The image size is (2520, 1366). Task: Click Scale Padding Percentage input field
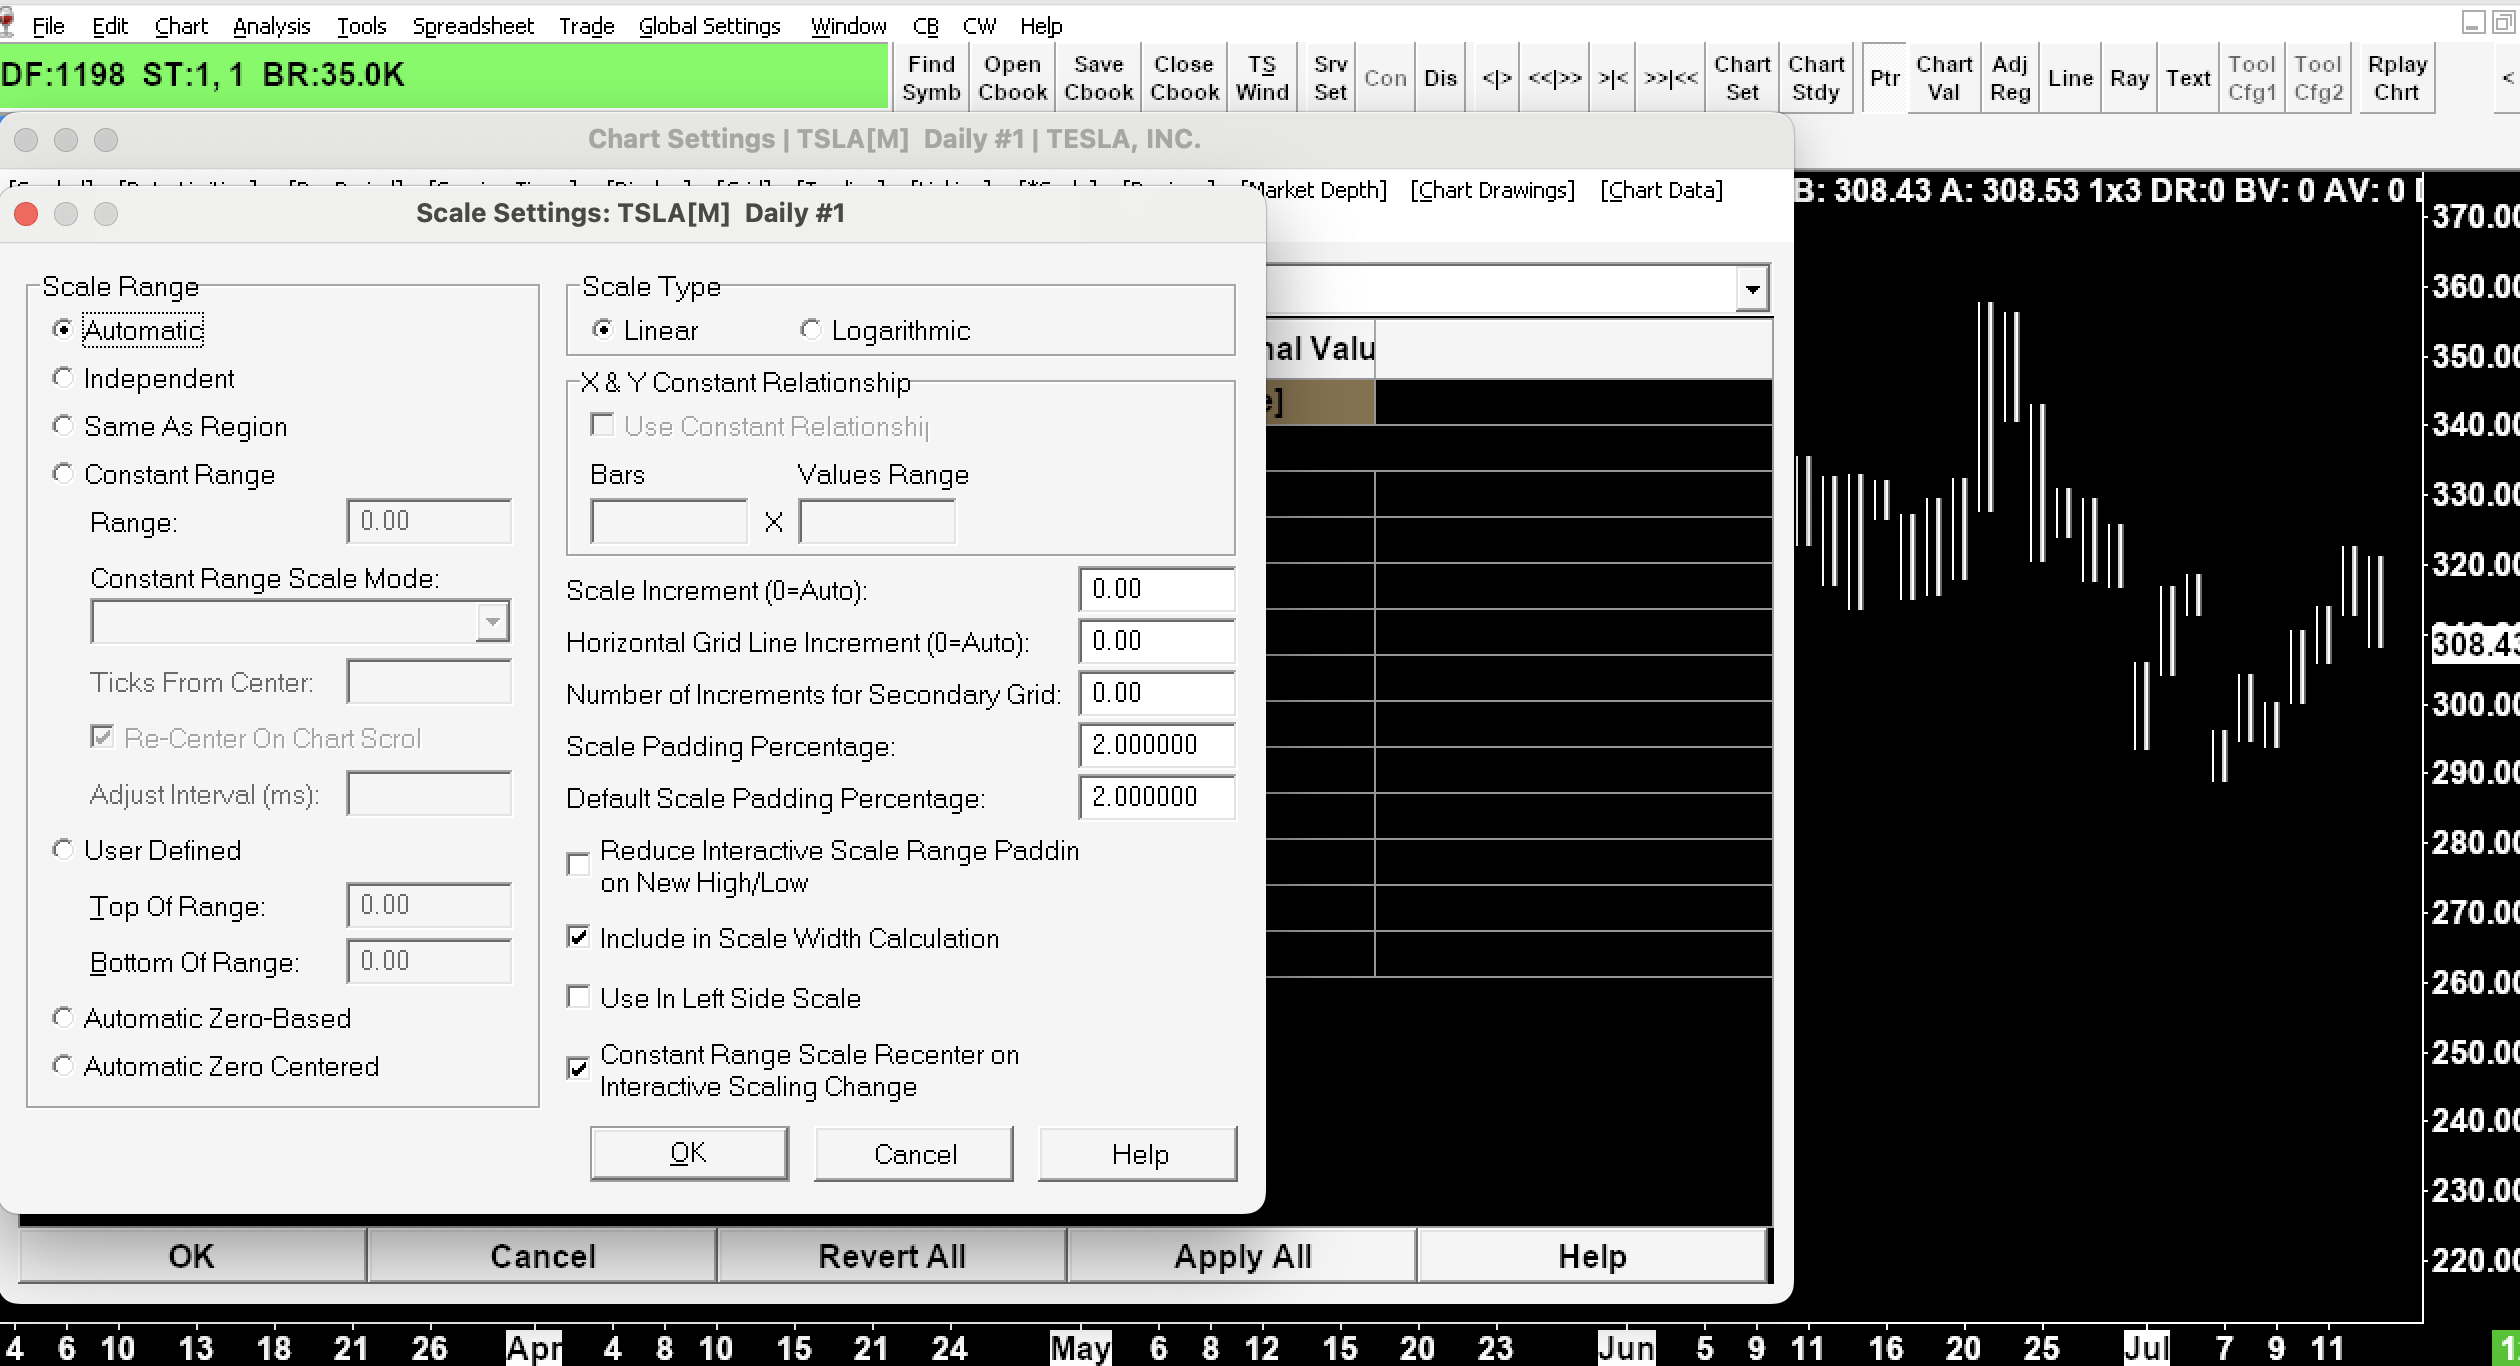pos(1155,745)
